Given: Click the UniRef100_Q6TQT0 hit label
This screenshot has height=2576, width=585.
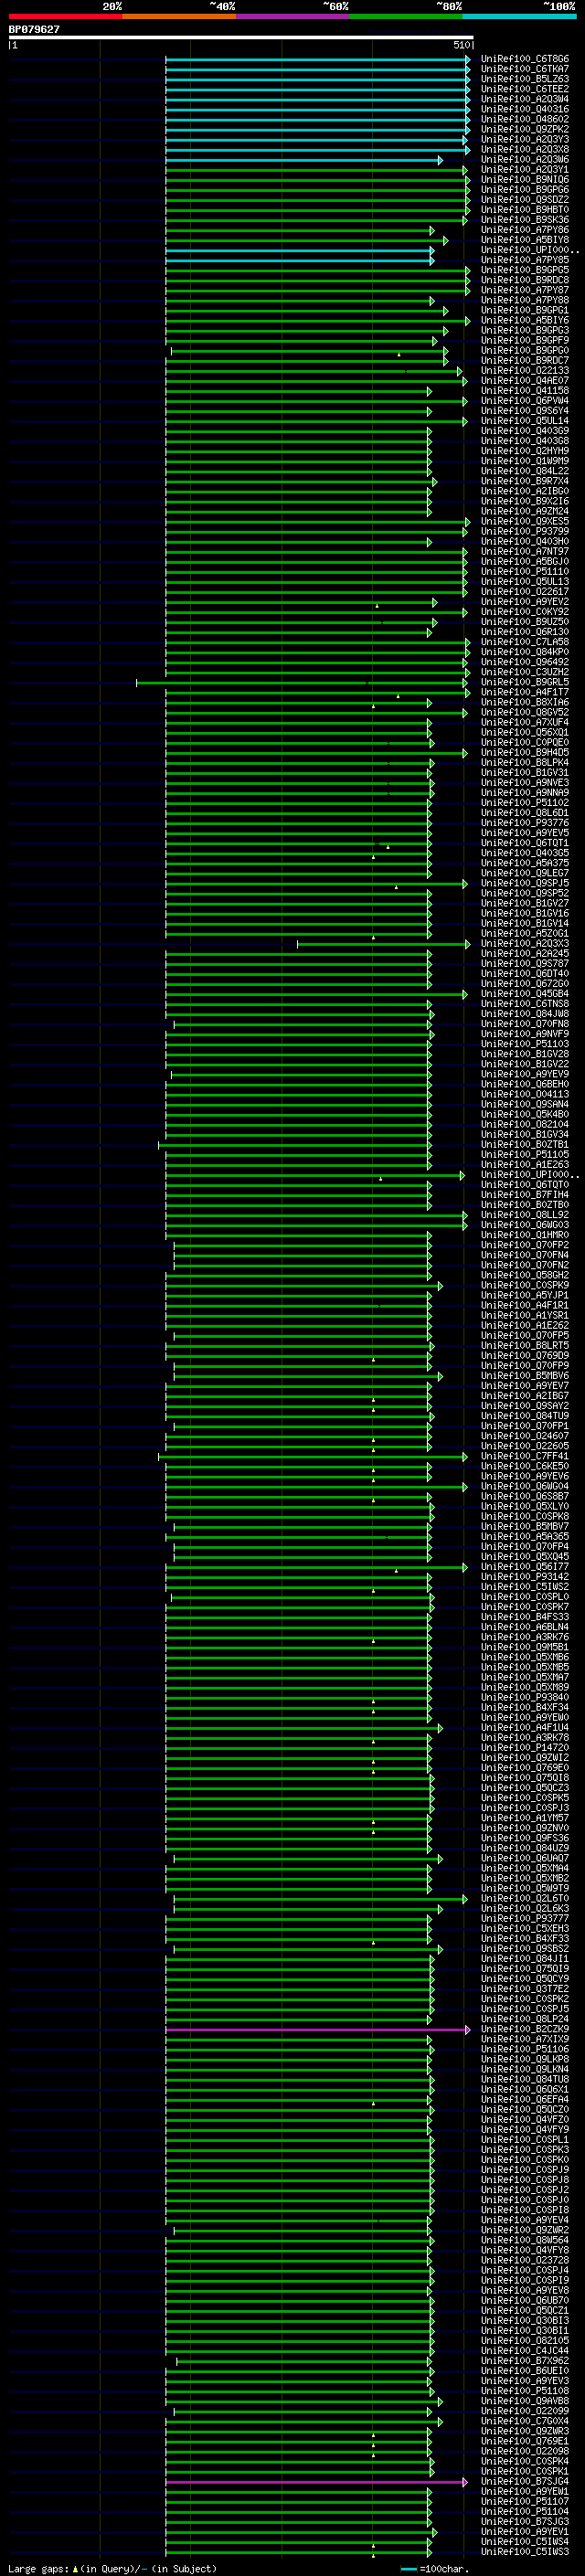Looking at the screenshot, I should point(525,1185).
